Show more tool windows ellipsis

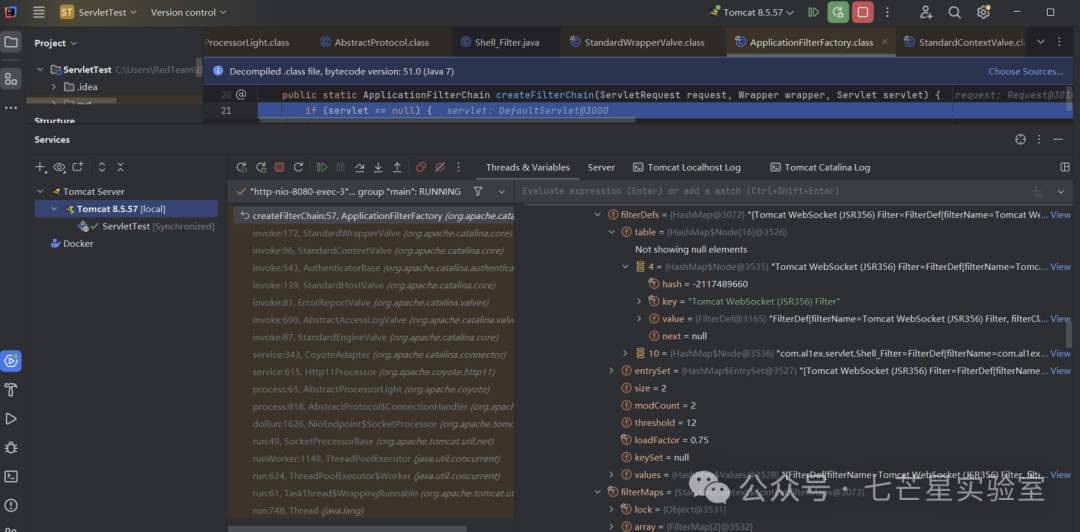point(11,108)
